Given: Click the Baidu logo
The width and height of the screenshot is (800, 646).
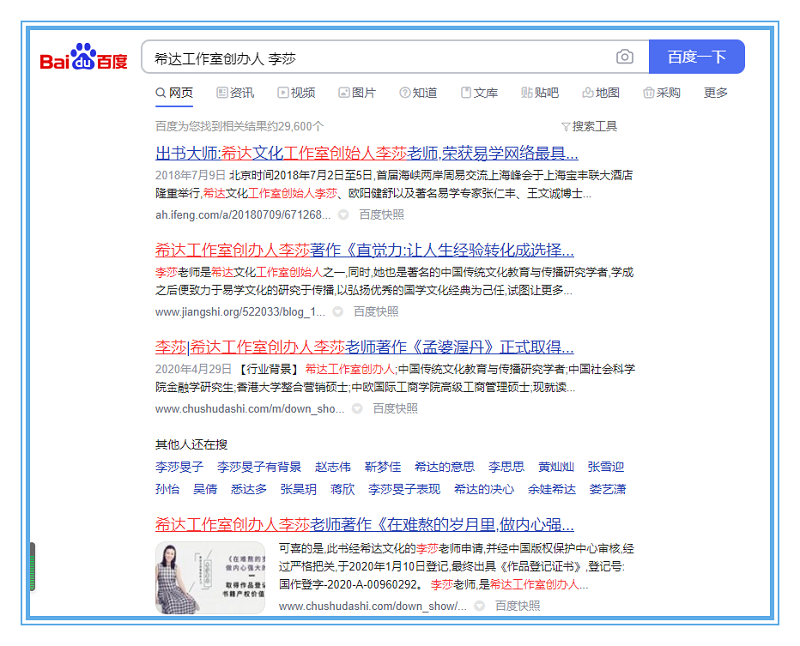Looking at the screenshot, I should click(84, 59).
